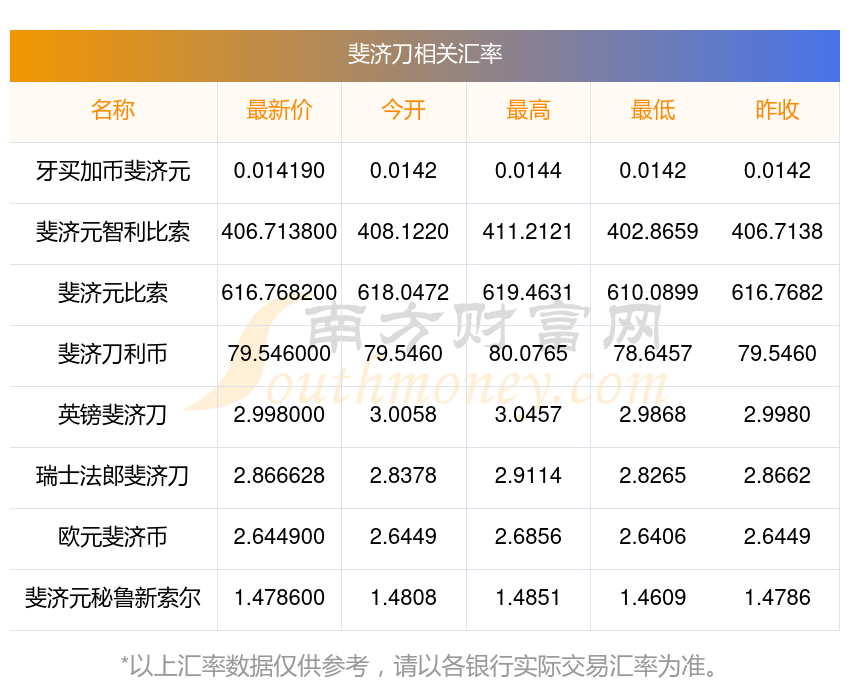
Task: Select the 欧元斐济币 row name
Action: (113, 537)
